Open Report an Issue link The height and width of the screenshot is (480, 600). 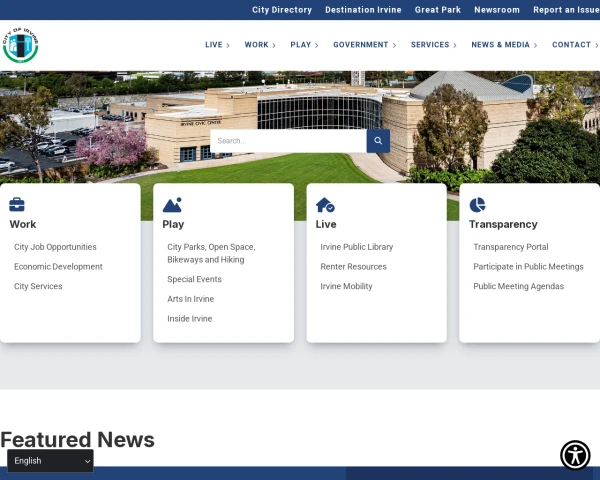pyautogui.click(x=566, y=10)
